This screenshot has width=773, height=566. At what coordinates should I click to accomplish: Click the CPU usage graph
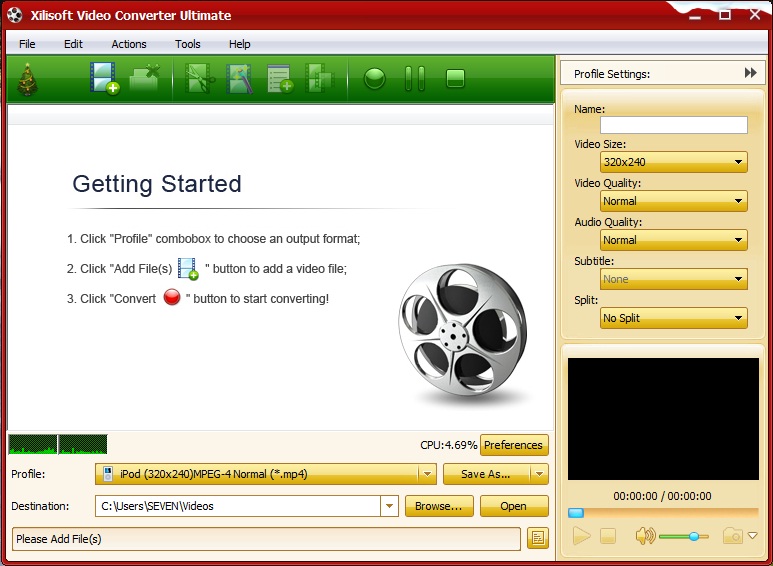pyautogui.click(x=58, y=444)
